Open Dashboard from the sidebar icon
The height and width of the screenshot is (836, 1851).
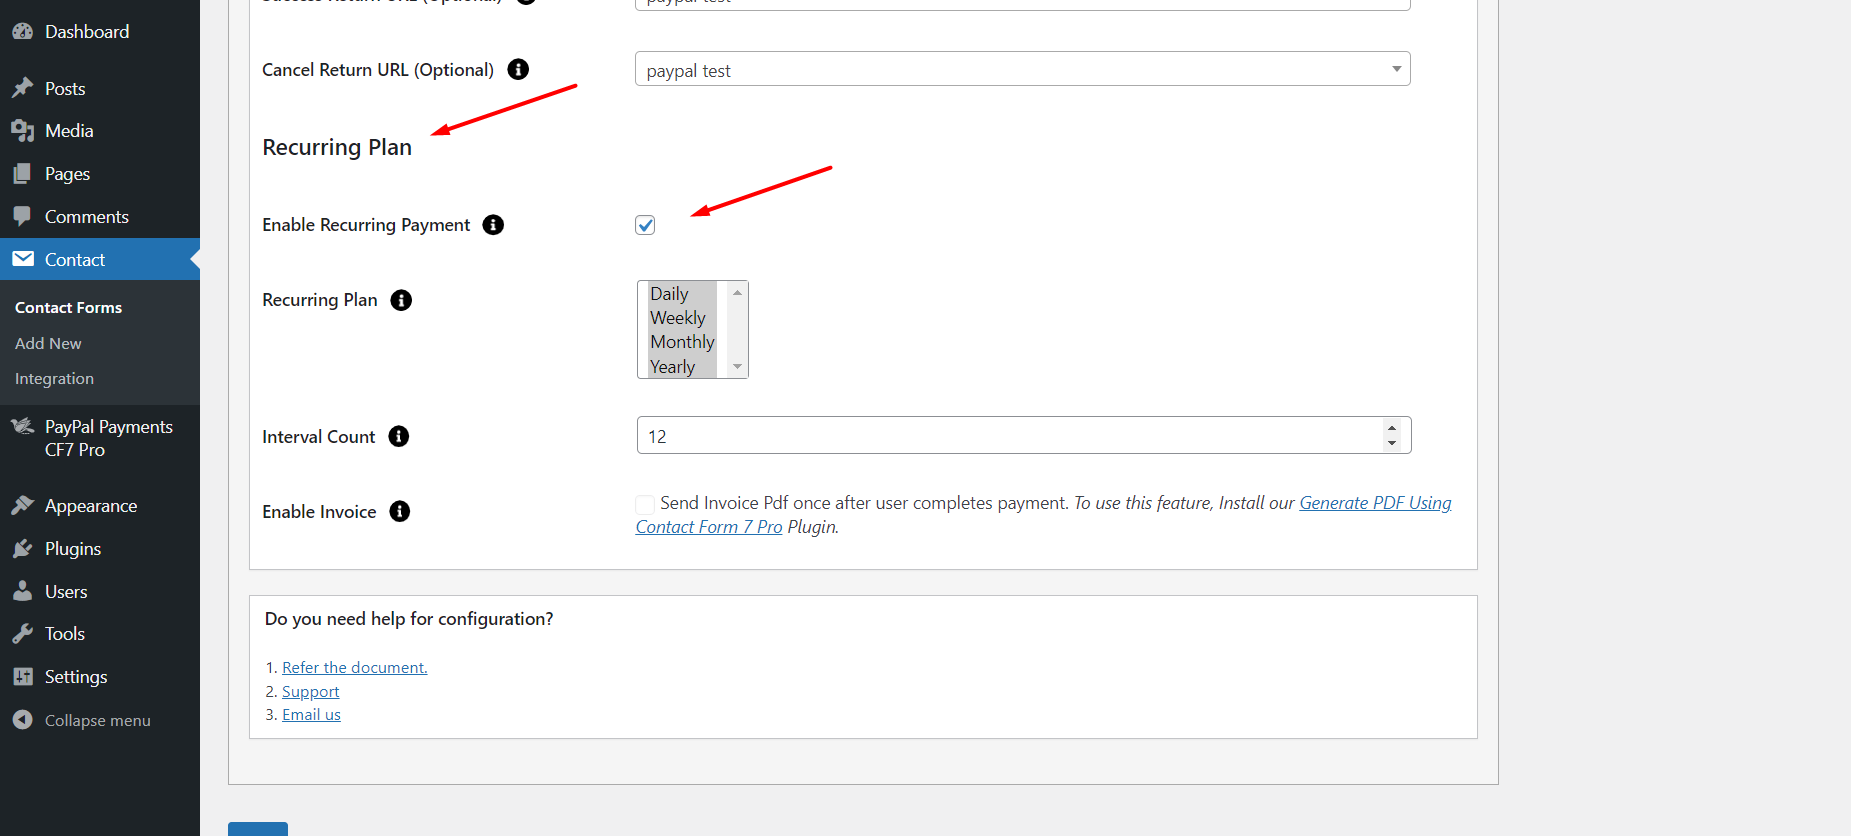23,32
